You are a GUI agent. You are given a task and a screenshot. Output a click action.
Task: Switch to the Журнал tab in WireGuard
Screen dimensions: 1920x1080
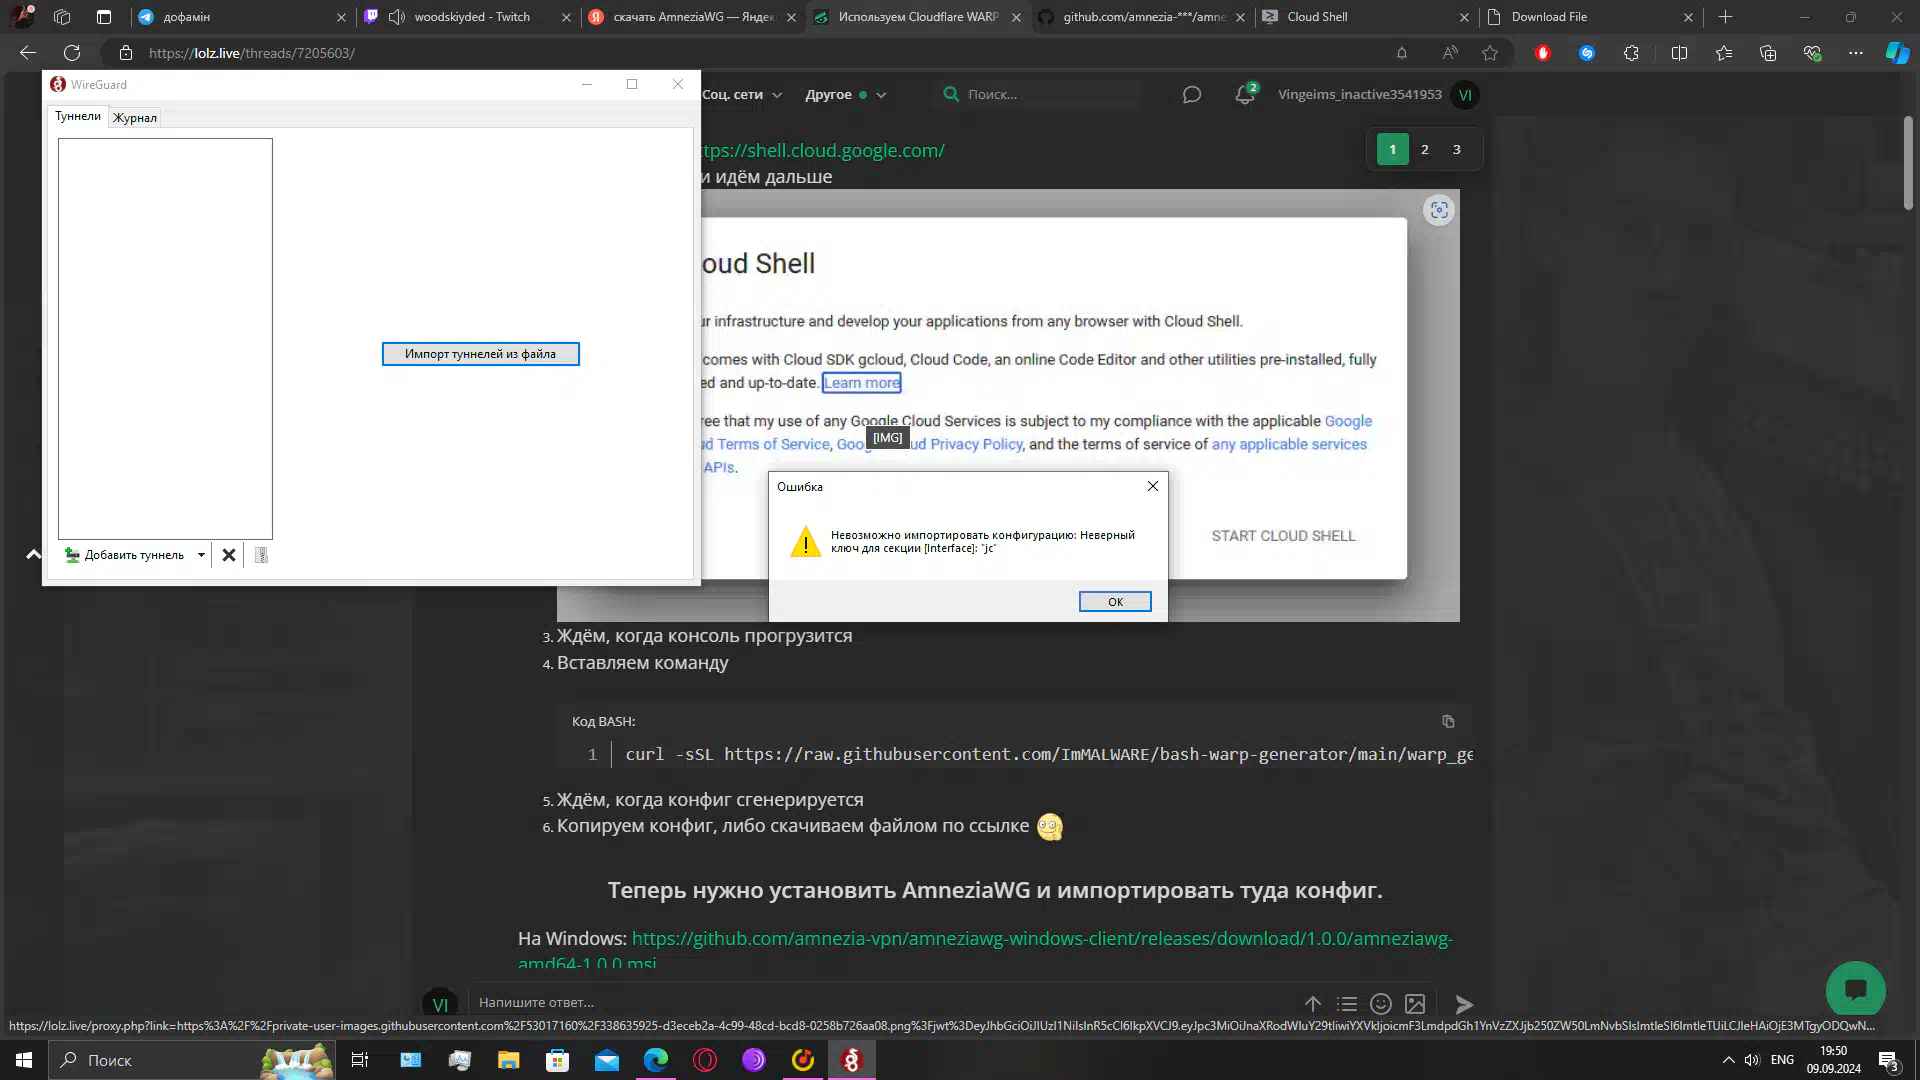(x=135, y=118)
